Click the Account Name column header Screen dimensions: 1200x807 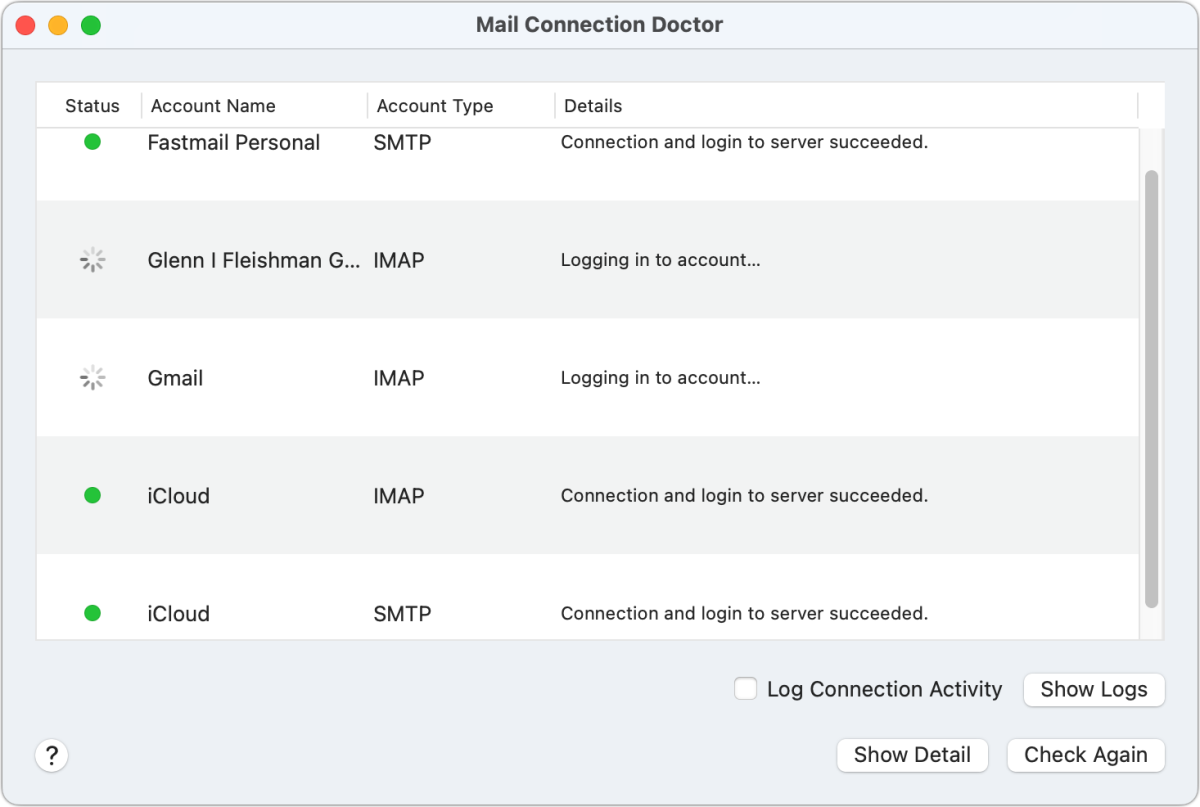213,105
